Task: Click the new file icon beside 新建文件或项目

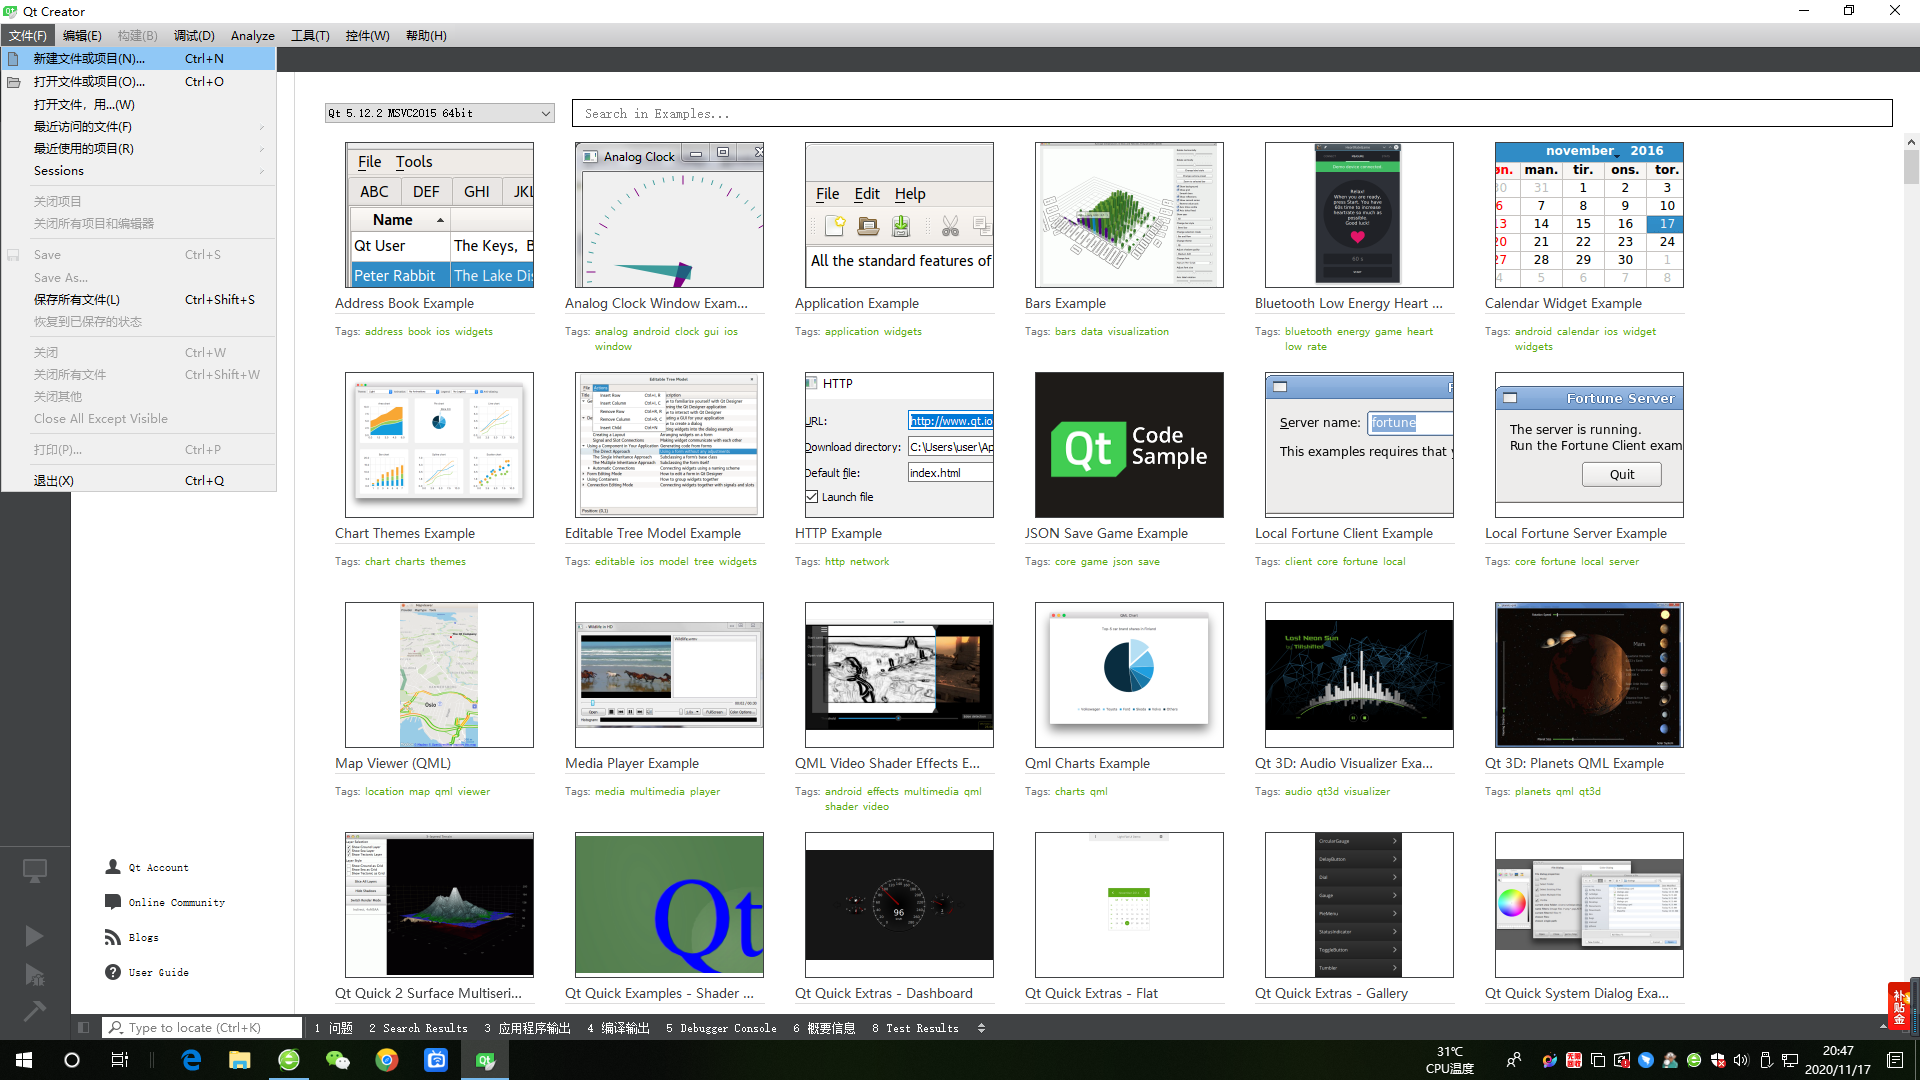Action: pos(14,59)
